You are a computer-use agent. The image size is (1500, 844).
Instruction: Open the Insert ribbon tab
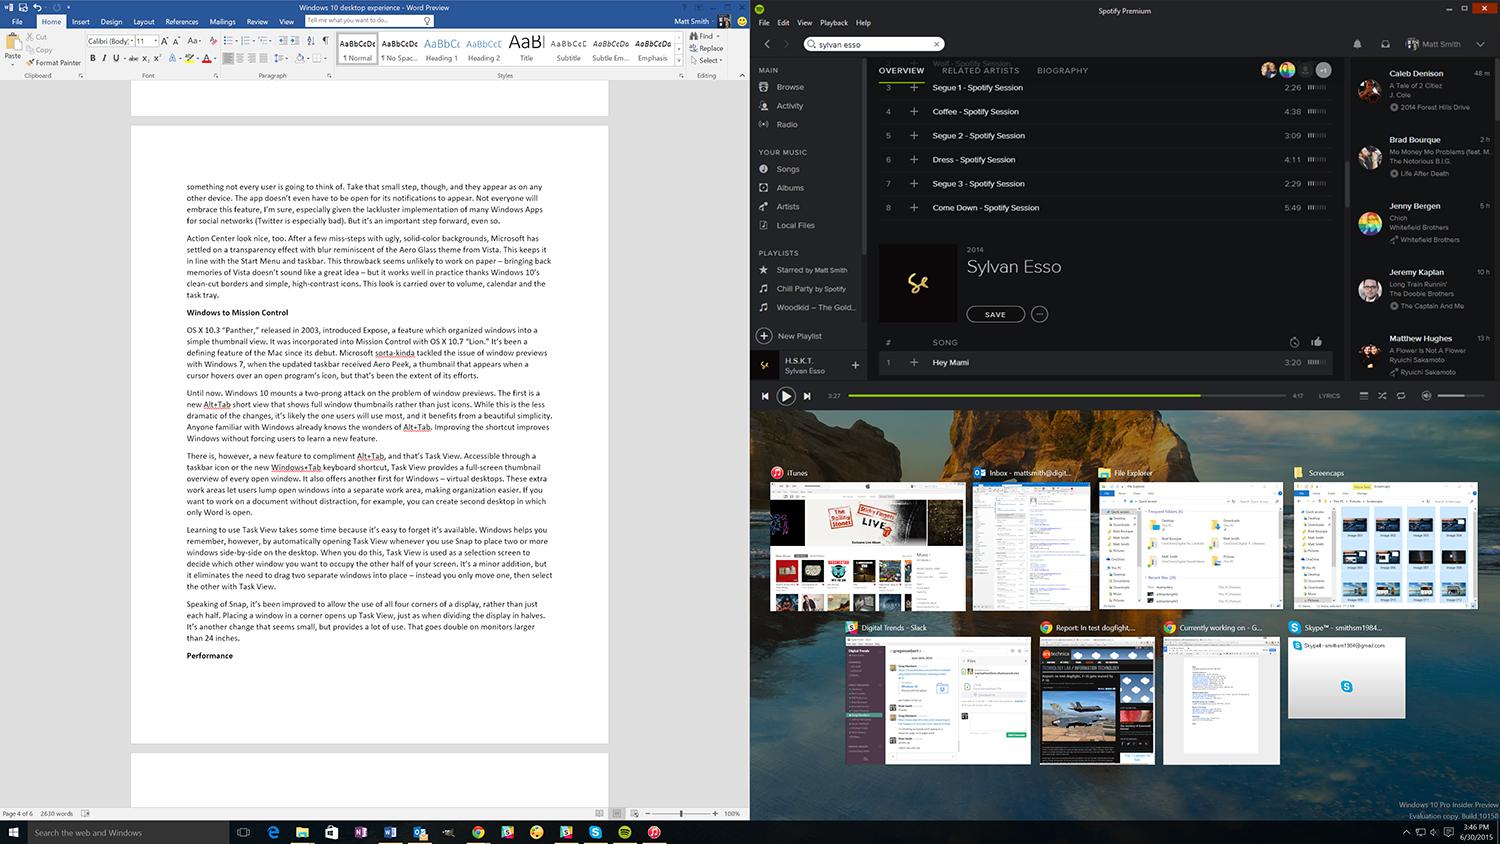[x=81, y=21]
